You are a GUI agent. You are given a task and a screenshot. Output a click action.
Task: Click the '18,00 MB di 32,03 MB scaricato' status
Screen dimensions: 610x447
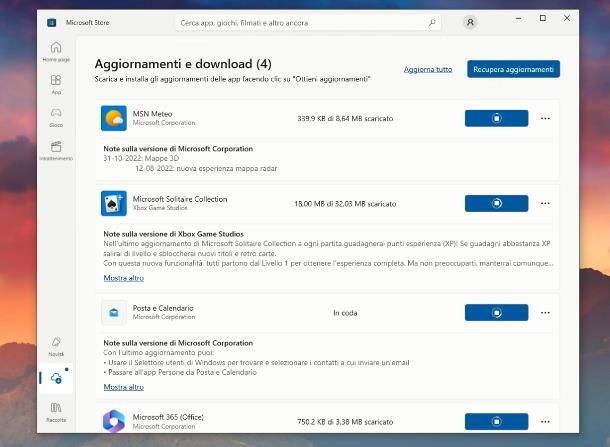(345, 204)
